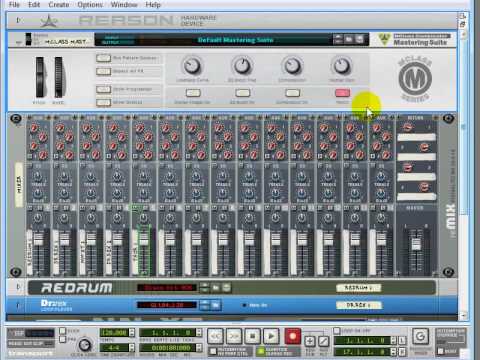Unfold the Dr.Rex device with its triangle

click(18, 305)
